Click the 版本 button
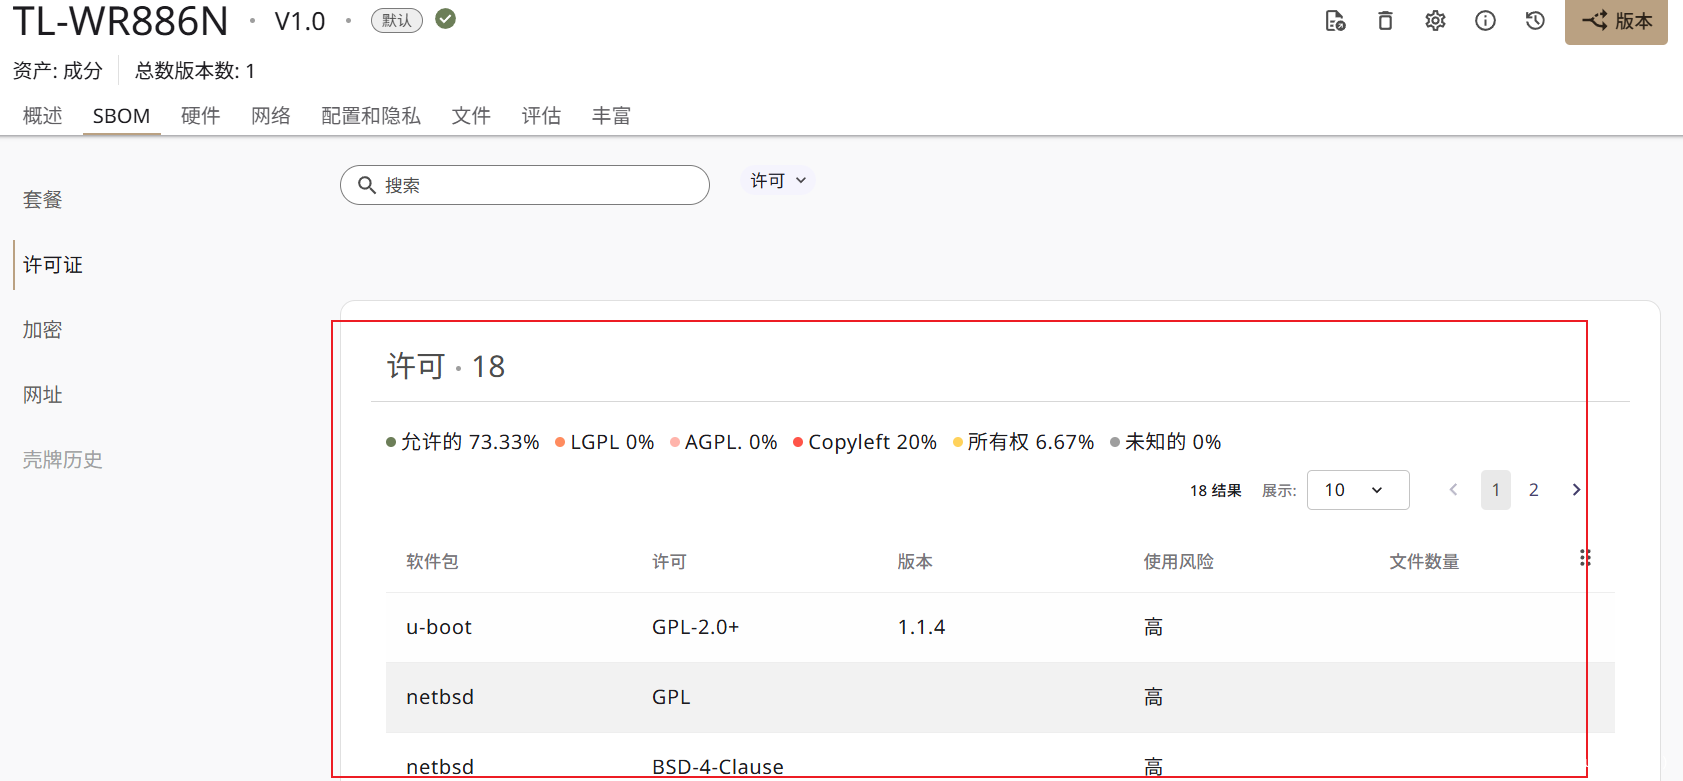 pos(1616,21)
